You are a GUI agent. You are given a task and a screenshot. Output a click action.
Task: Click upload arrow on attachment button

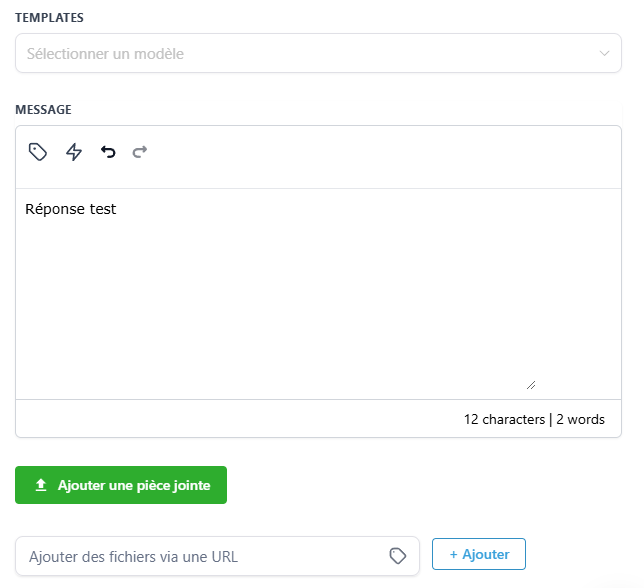pyautogui.click(x=41, y=485)
